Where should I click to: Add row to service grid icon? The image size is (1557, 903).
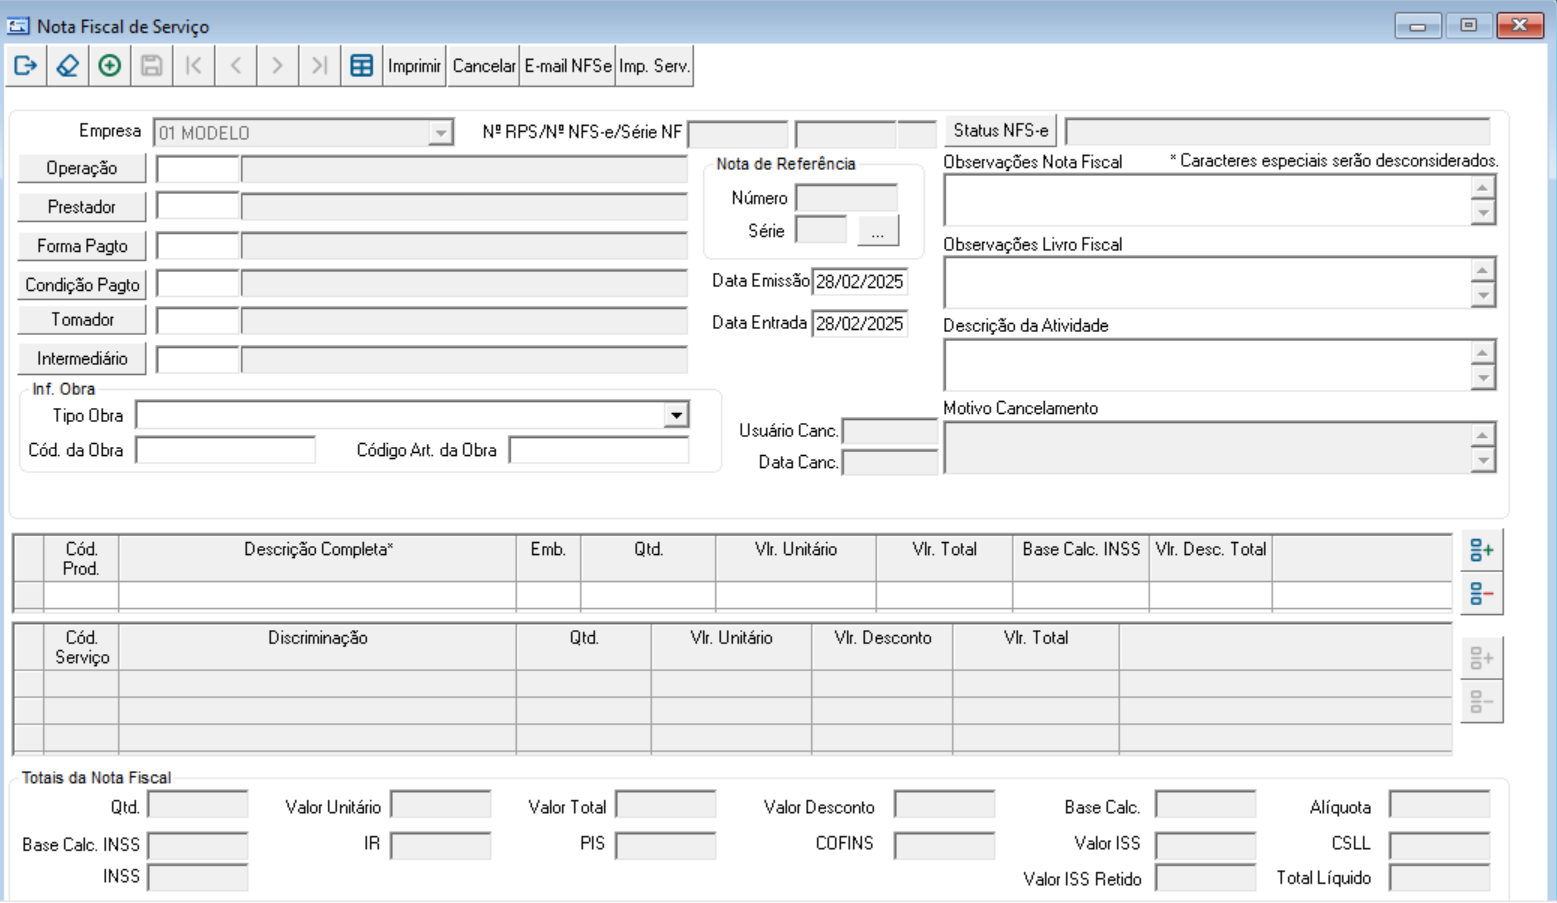click(1482, 658)
